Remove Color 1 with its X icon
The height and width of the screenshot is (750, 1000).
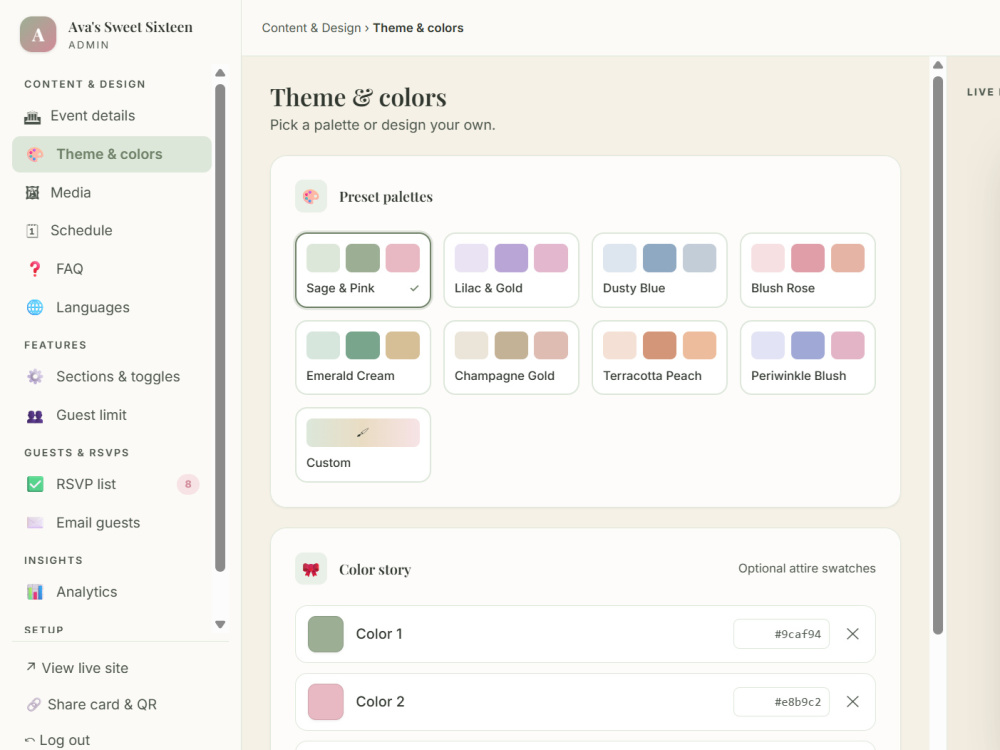pyautogui.click(x=853, y=634)
